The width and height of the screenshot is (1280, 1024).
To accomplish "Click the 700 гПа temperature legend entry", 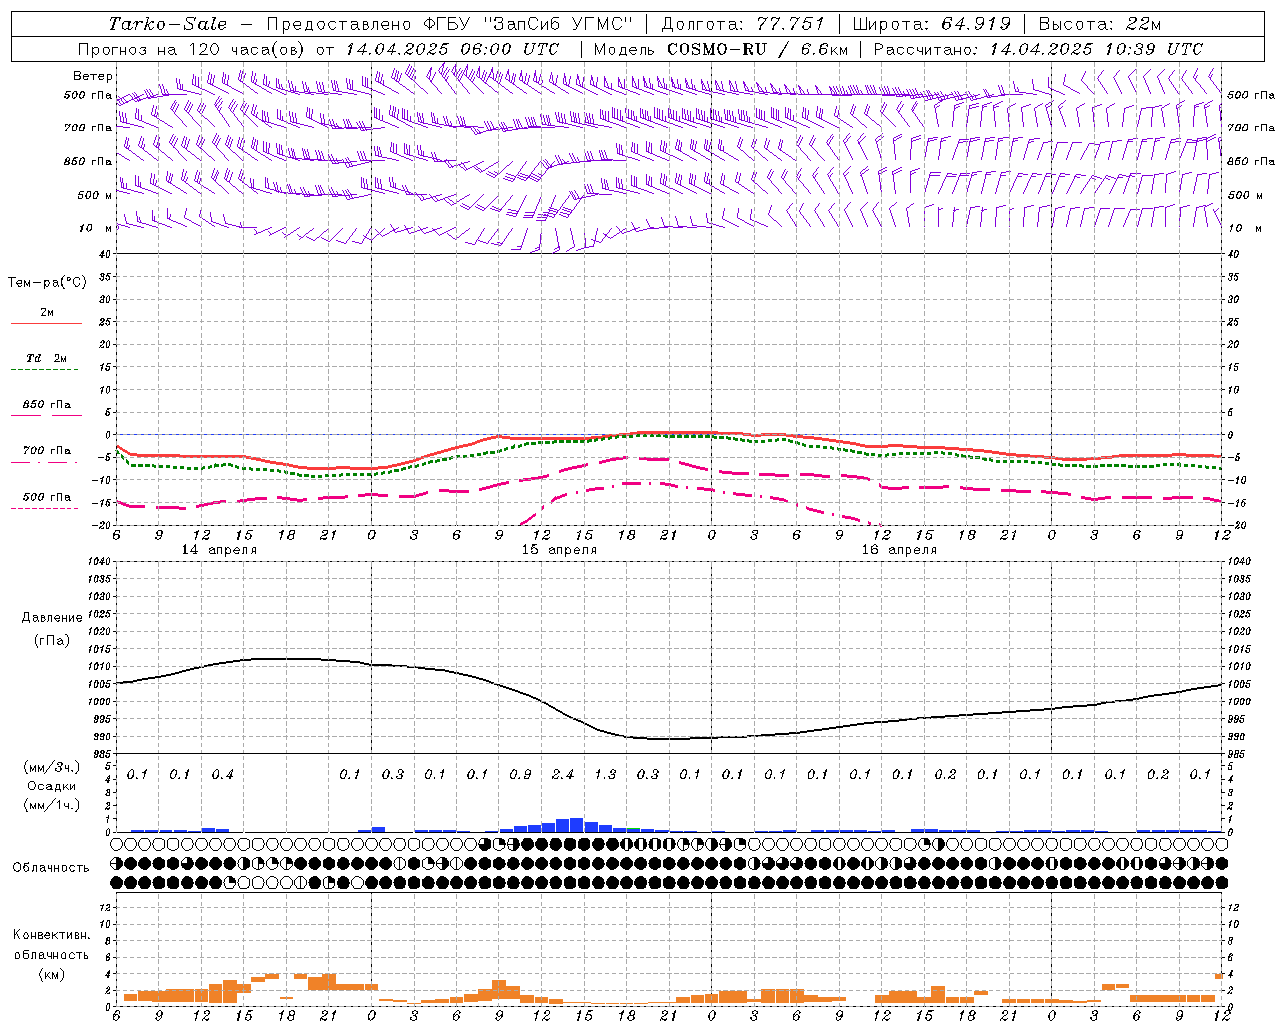I will [x=46, y=451].
